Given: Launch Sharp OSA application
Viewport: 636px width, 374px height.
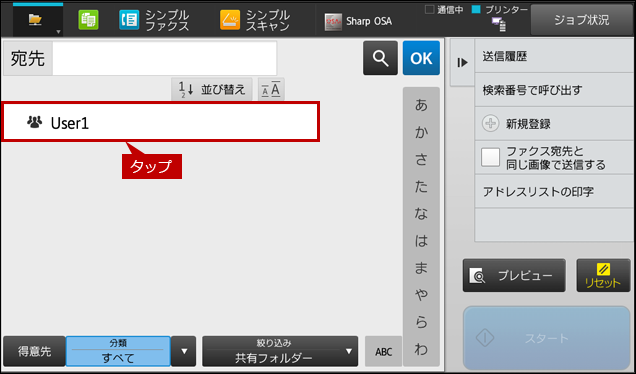Looking at the screenshot, I should pos(359,21).
